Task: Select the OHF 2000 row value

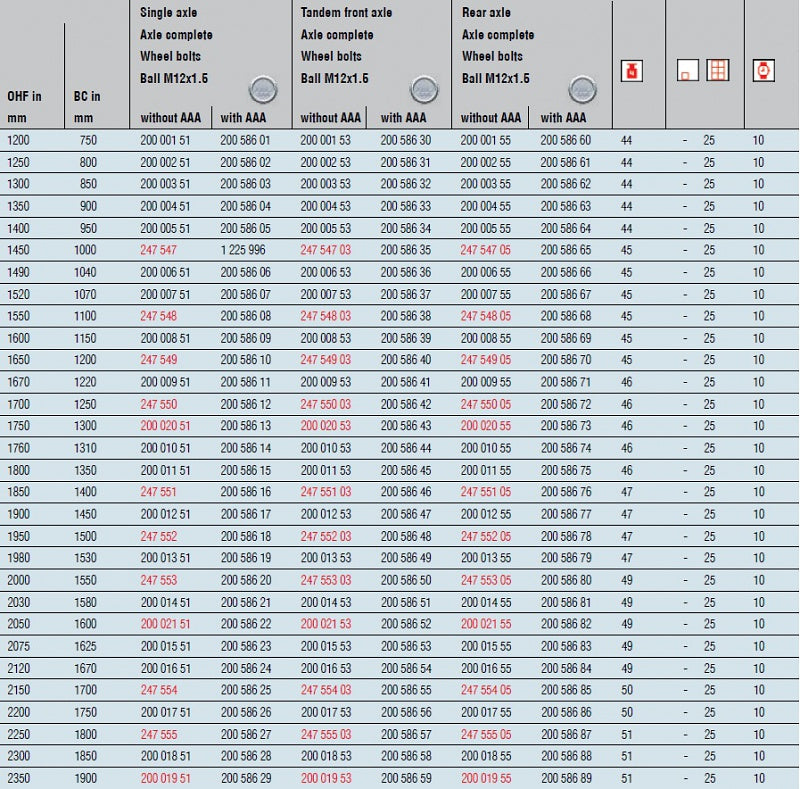Action: [19, 580]
